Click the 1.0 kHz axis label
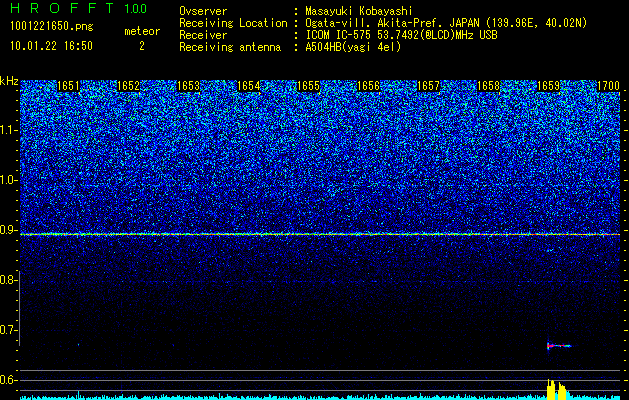This screenshot has width=629, height=400. click(x=9, y=180)
